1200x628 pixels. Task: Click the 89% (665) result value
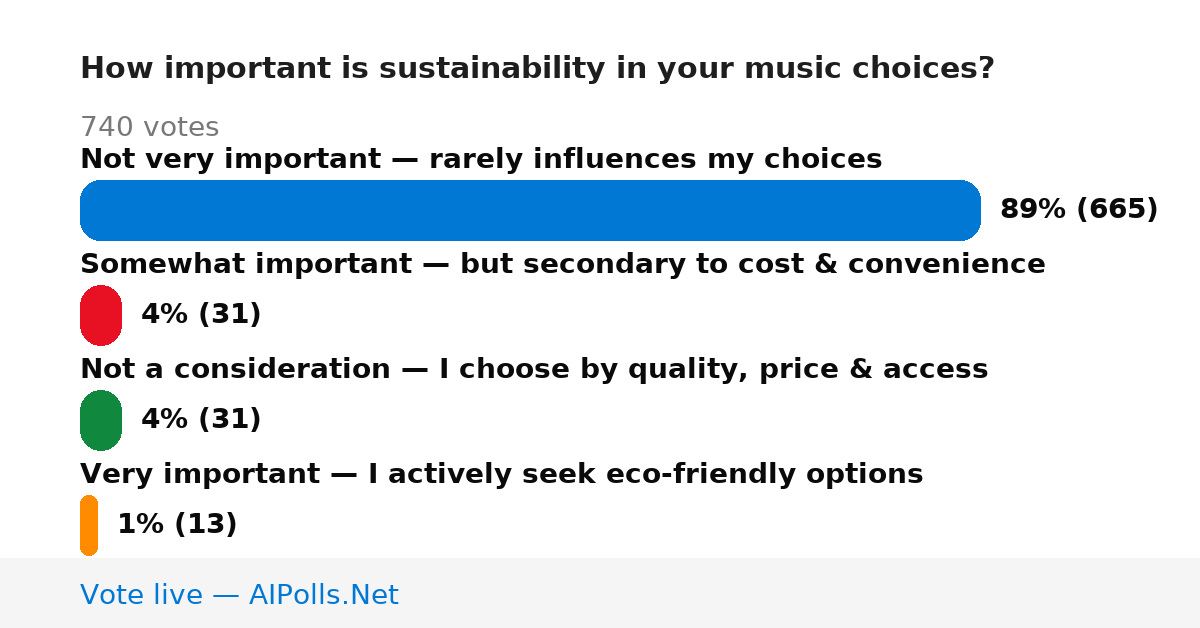(x=1079, y=210)
